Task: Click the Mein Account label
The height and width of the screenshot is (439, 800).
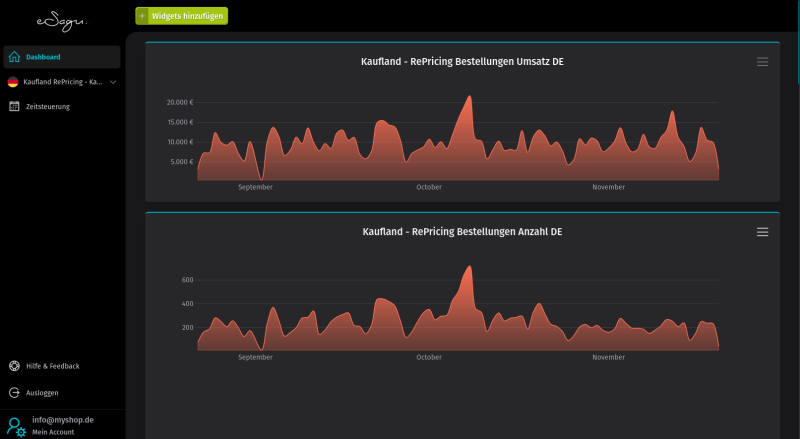Action: coord(53,432)
